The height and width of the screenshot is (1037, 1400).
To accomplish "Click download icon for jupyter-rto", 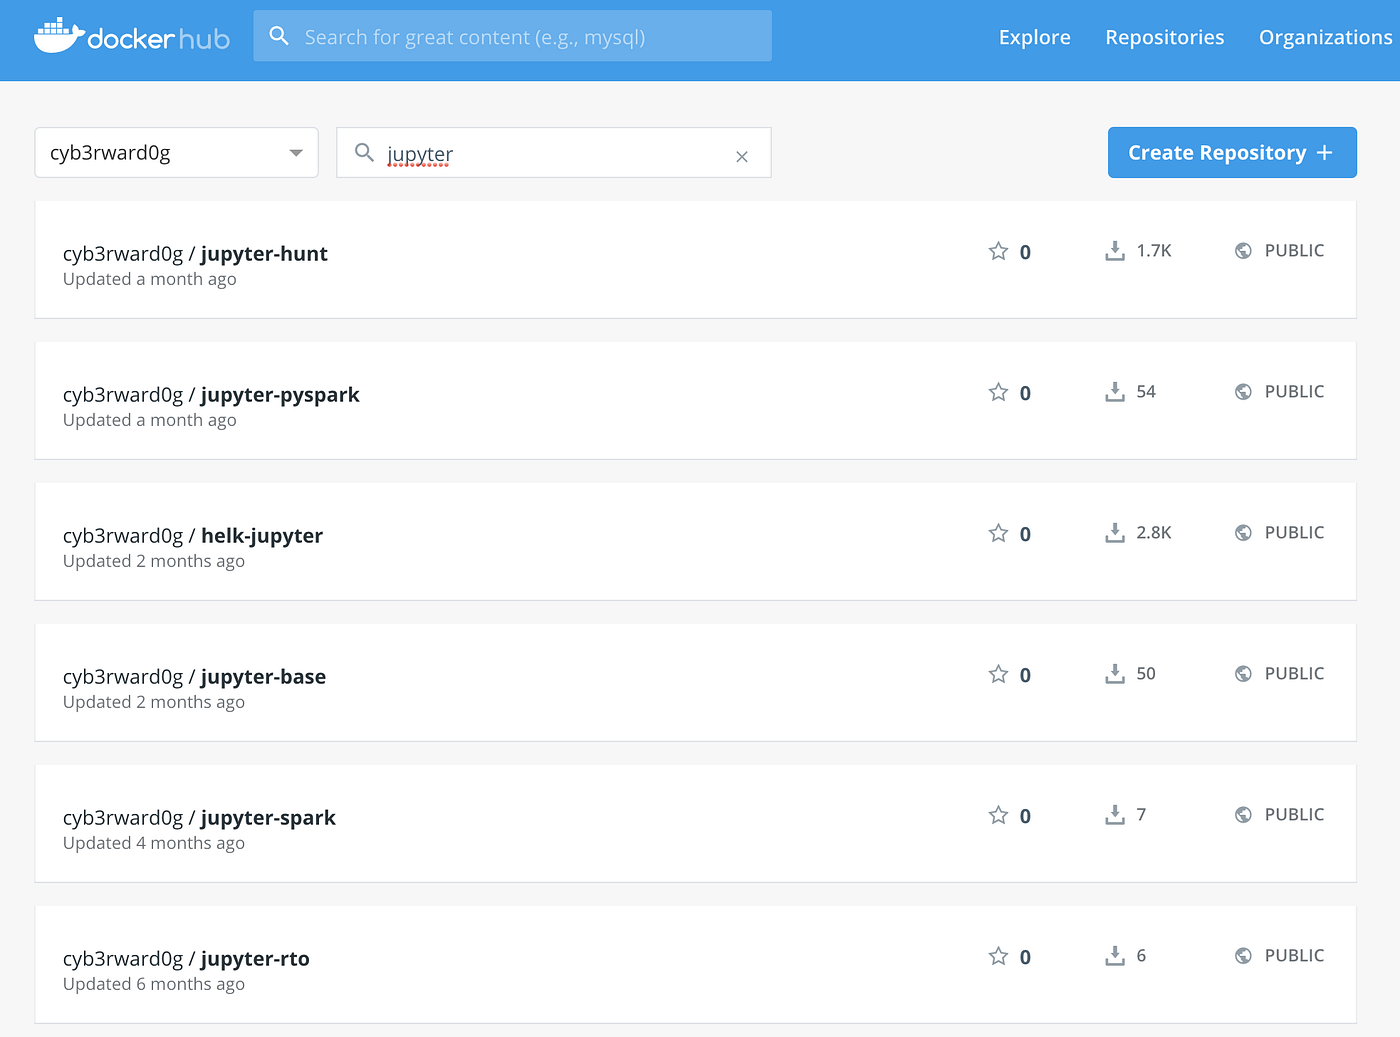I will 1115,956.
